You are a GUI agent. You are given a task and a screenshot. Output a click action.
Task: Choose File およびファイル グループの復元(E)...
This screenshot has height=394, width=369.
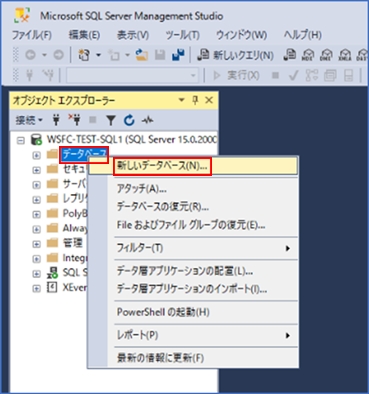tap(193, 225)
